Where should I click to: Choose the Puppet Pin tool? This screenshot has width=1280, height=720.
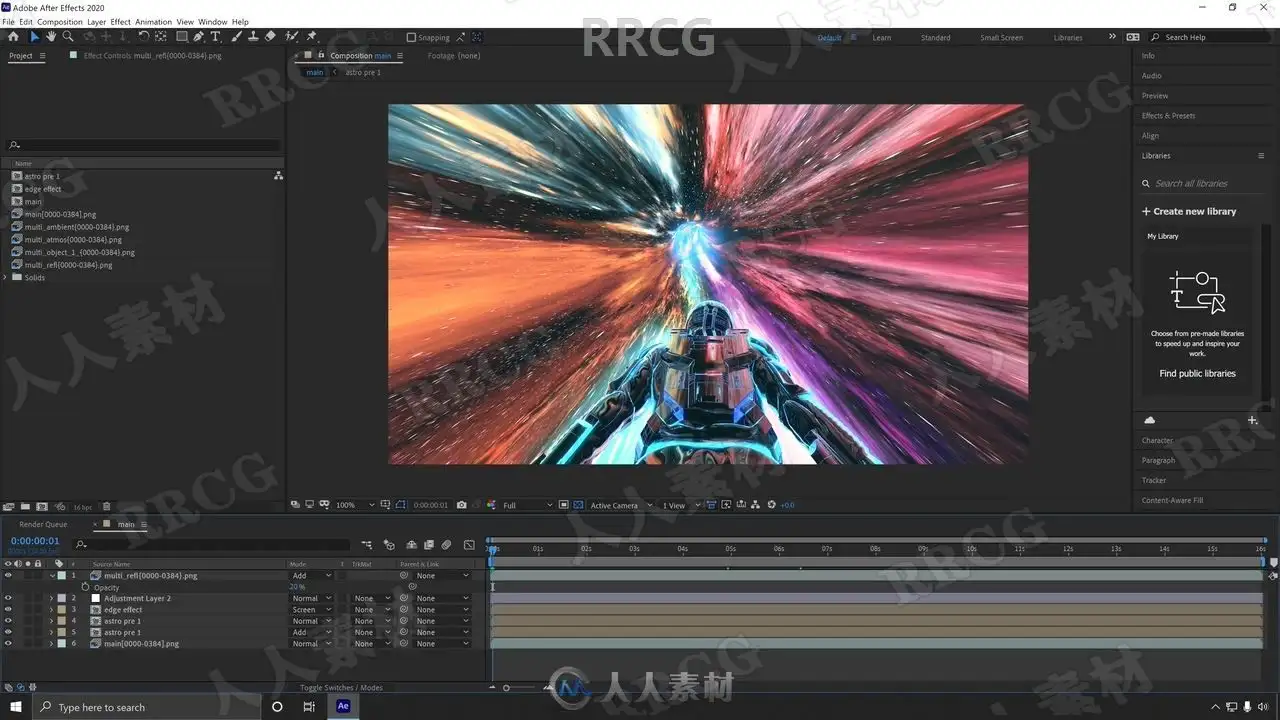click(x=311, y=37)
